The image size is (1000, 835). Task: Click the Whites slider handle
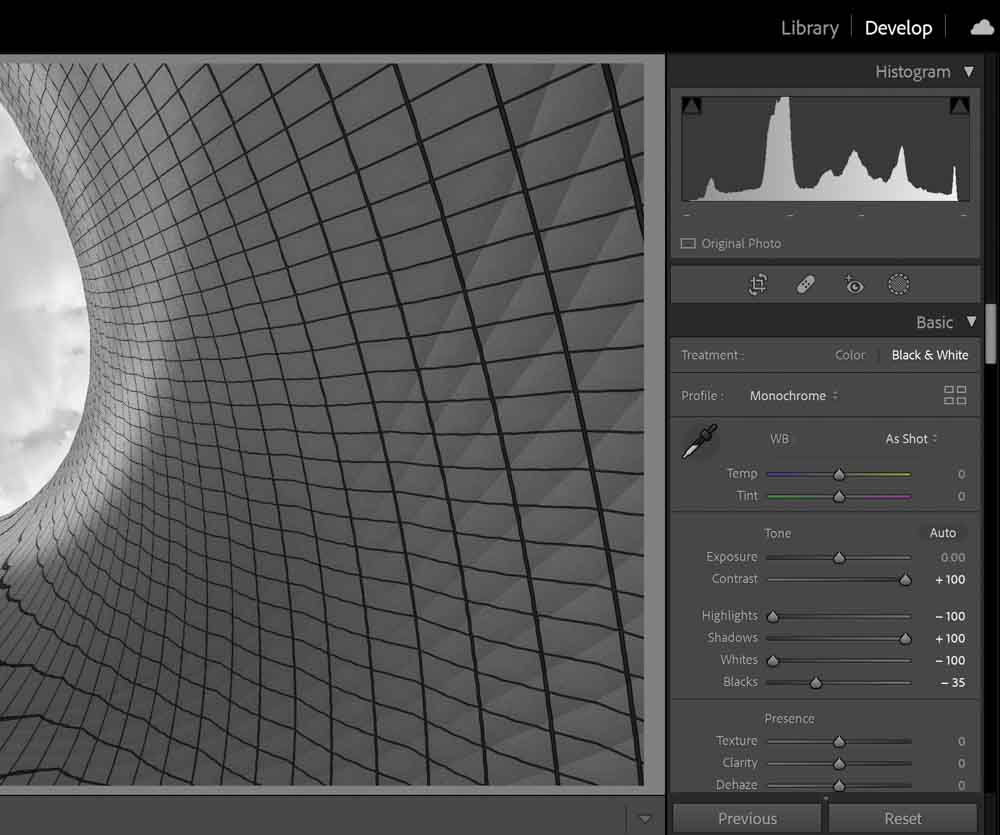point(773,660)
